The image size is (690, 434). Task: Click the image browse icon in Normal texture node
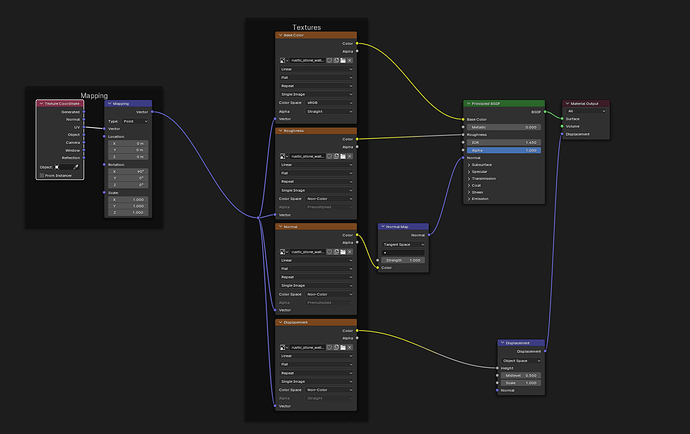click(x=284, y=252)
